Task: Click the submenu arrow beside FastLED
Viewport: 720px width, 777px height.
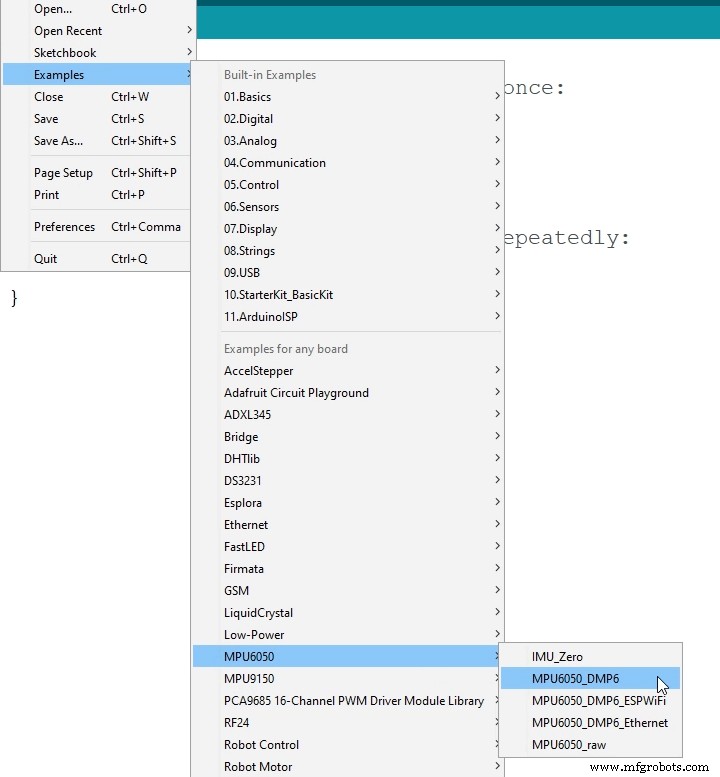Action: pos(497,546)
